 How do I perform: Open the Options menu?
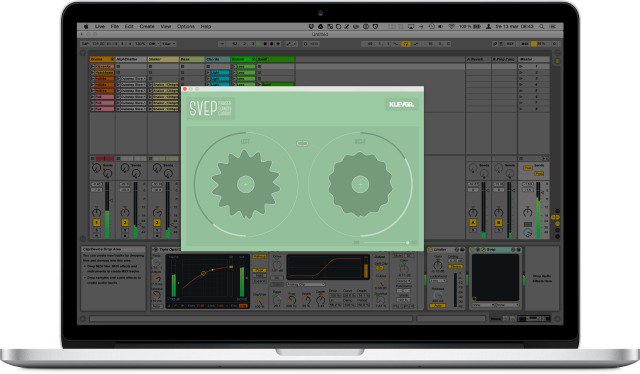pyautogui.click(x=186, y=27)
